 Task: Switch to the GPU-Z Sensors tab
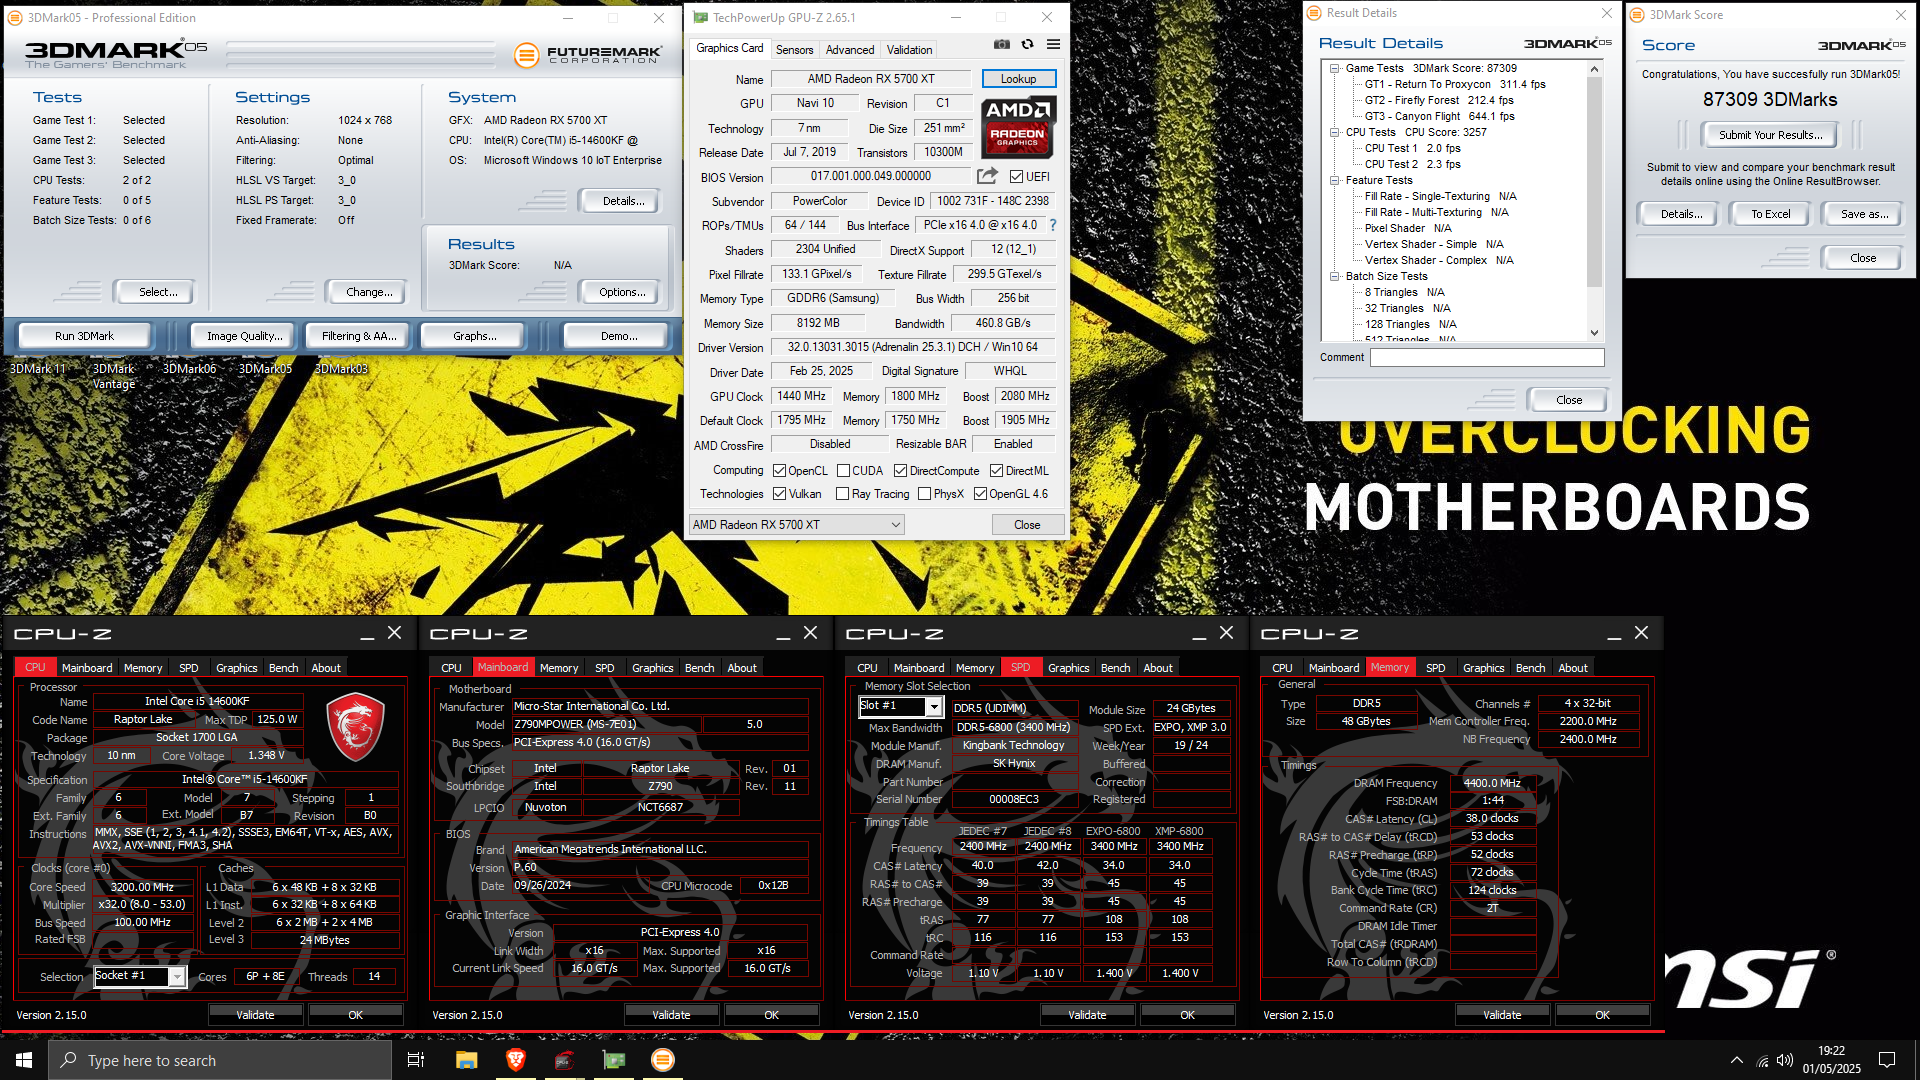(x=794, y=50)
